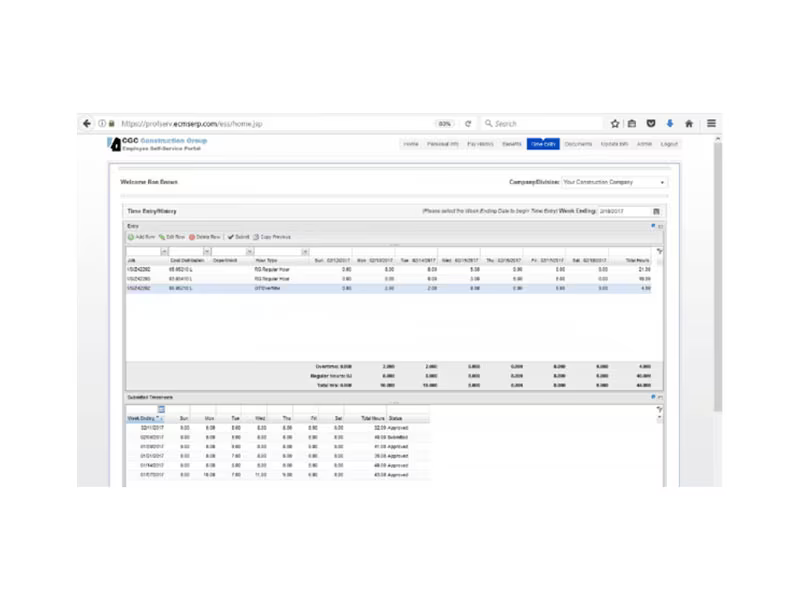The width and height of the screenshot is (800, 600).
Task: Open the Job filter dropdown arrow
Action: pyautogui.click(x=164, y=252)
